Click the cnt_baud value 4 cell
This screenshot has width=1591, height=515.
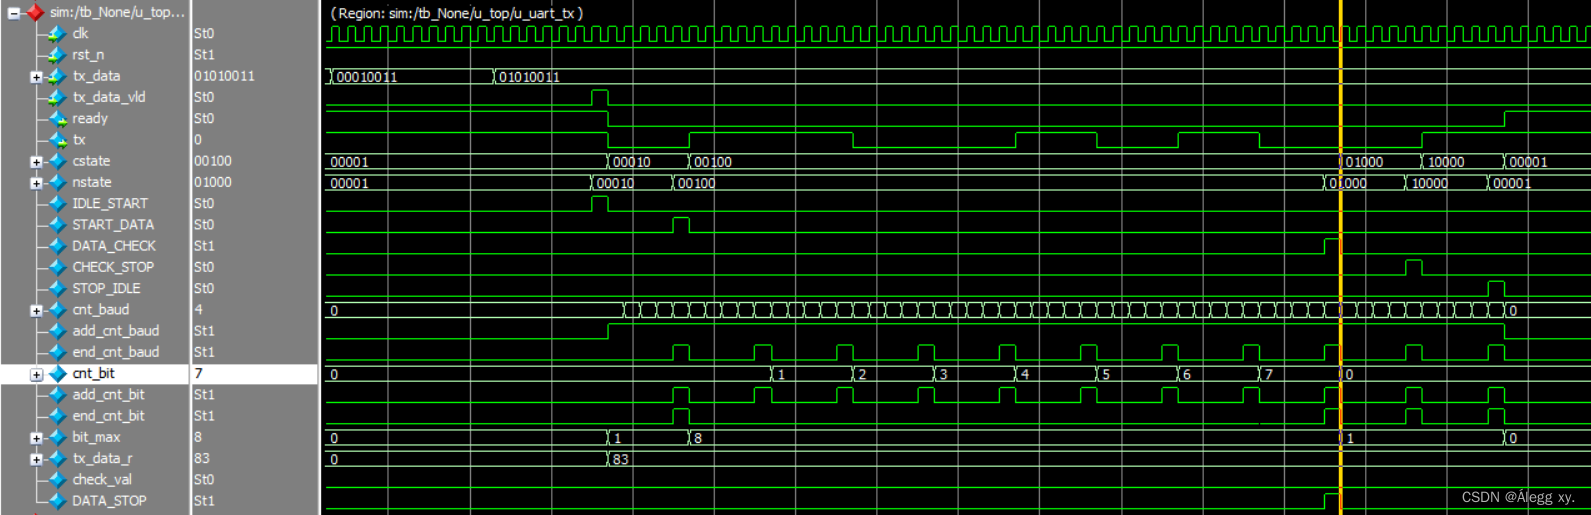(x=198, y=310)
